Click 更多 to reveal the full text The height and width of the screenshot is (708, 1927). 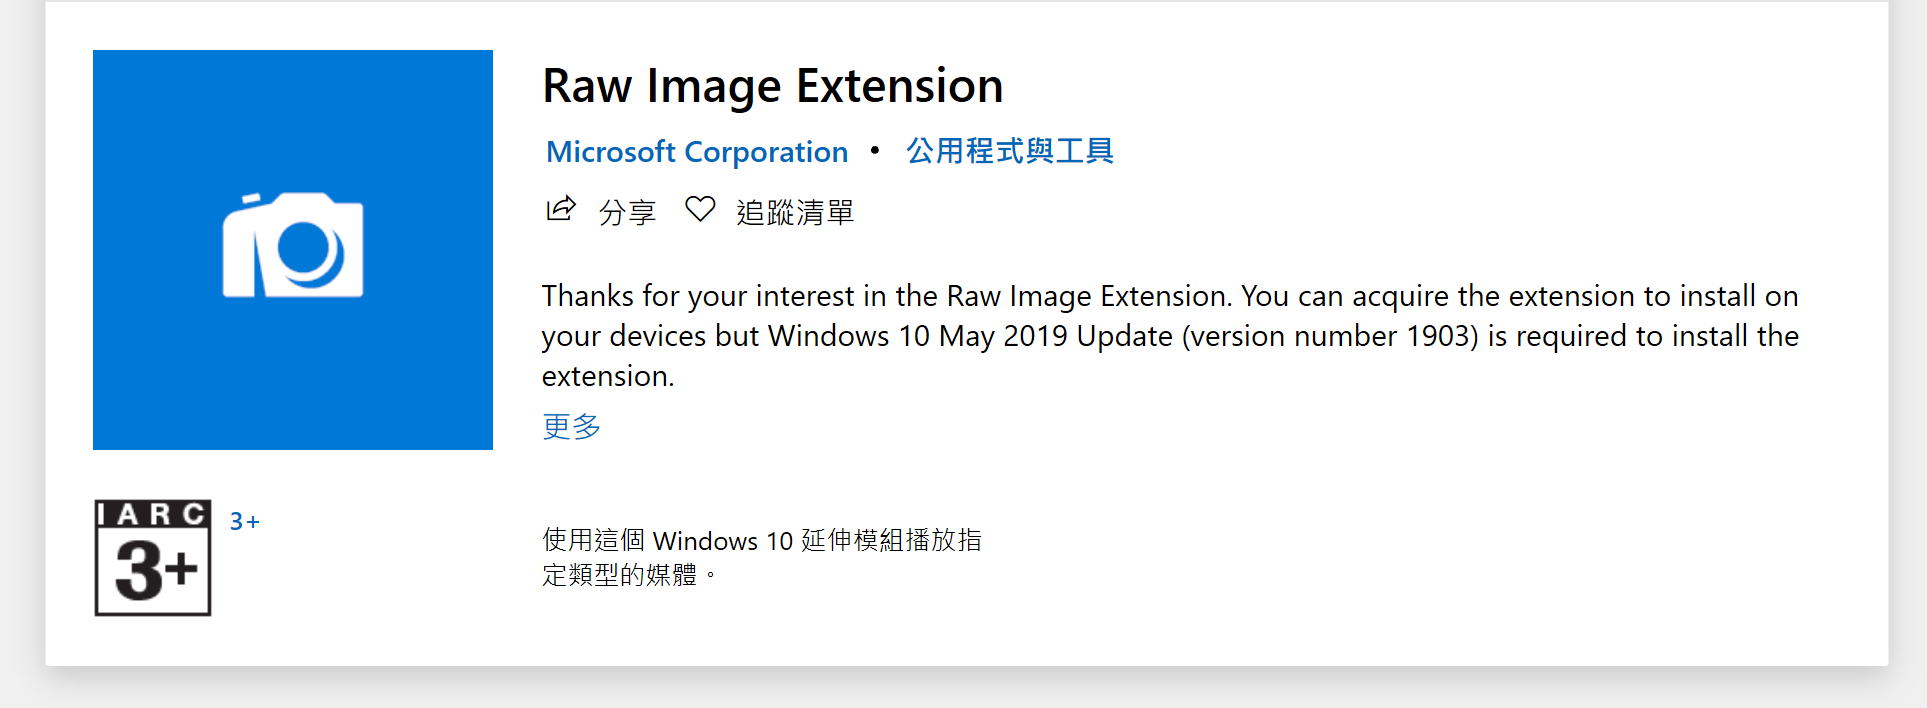pos(569,426)
